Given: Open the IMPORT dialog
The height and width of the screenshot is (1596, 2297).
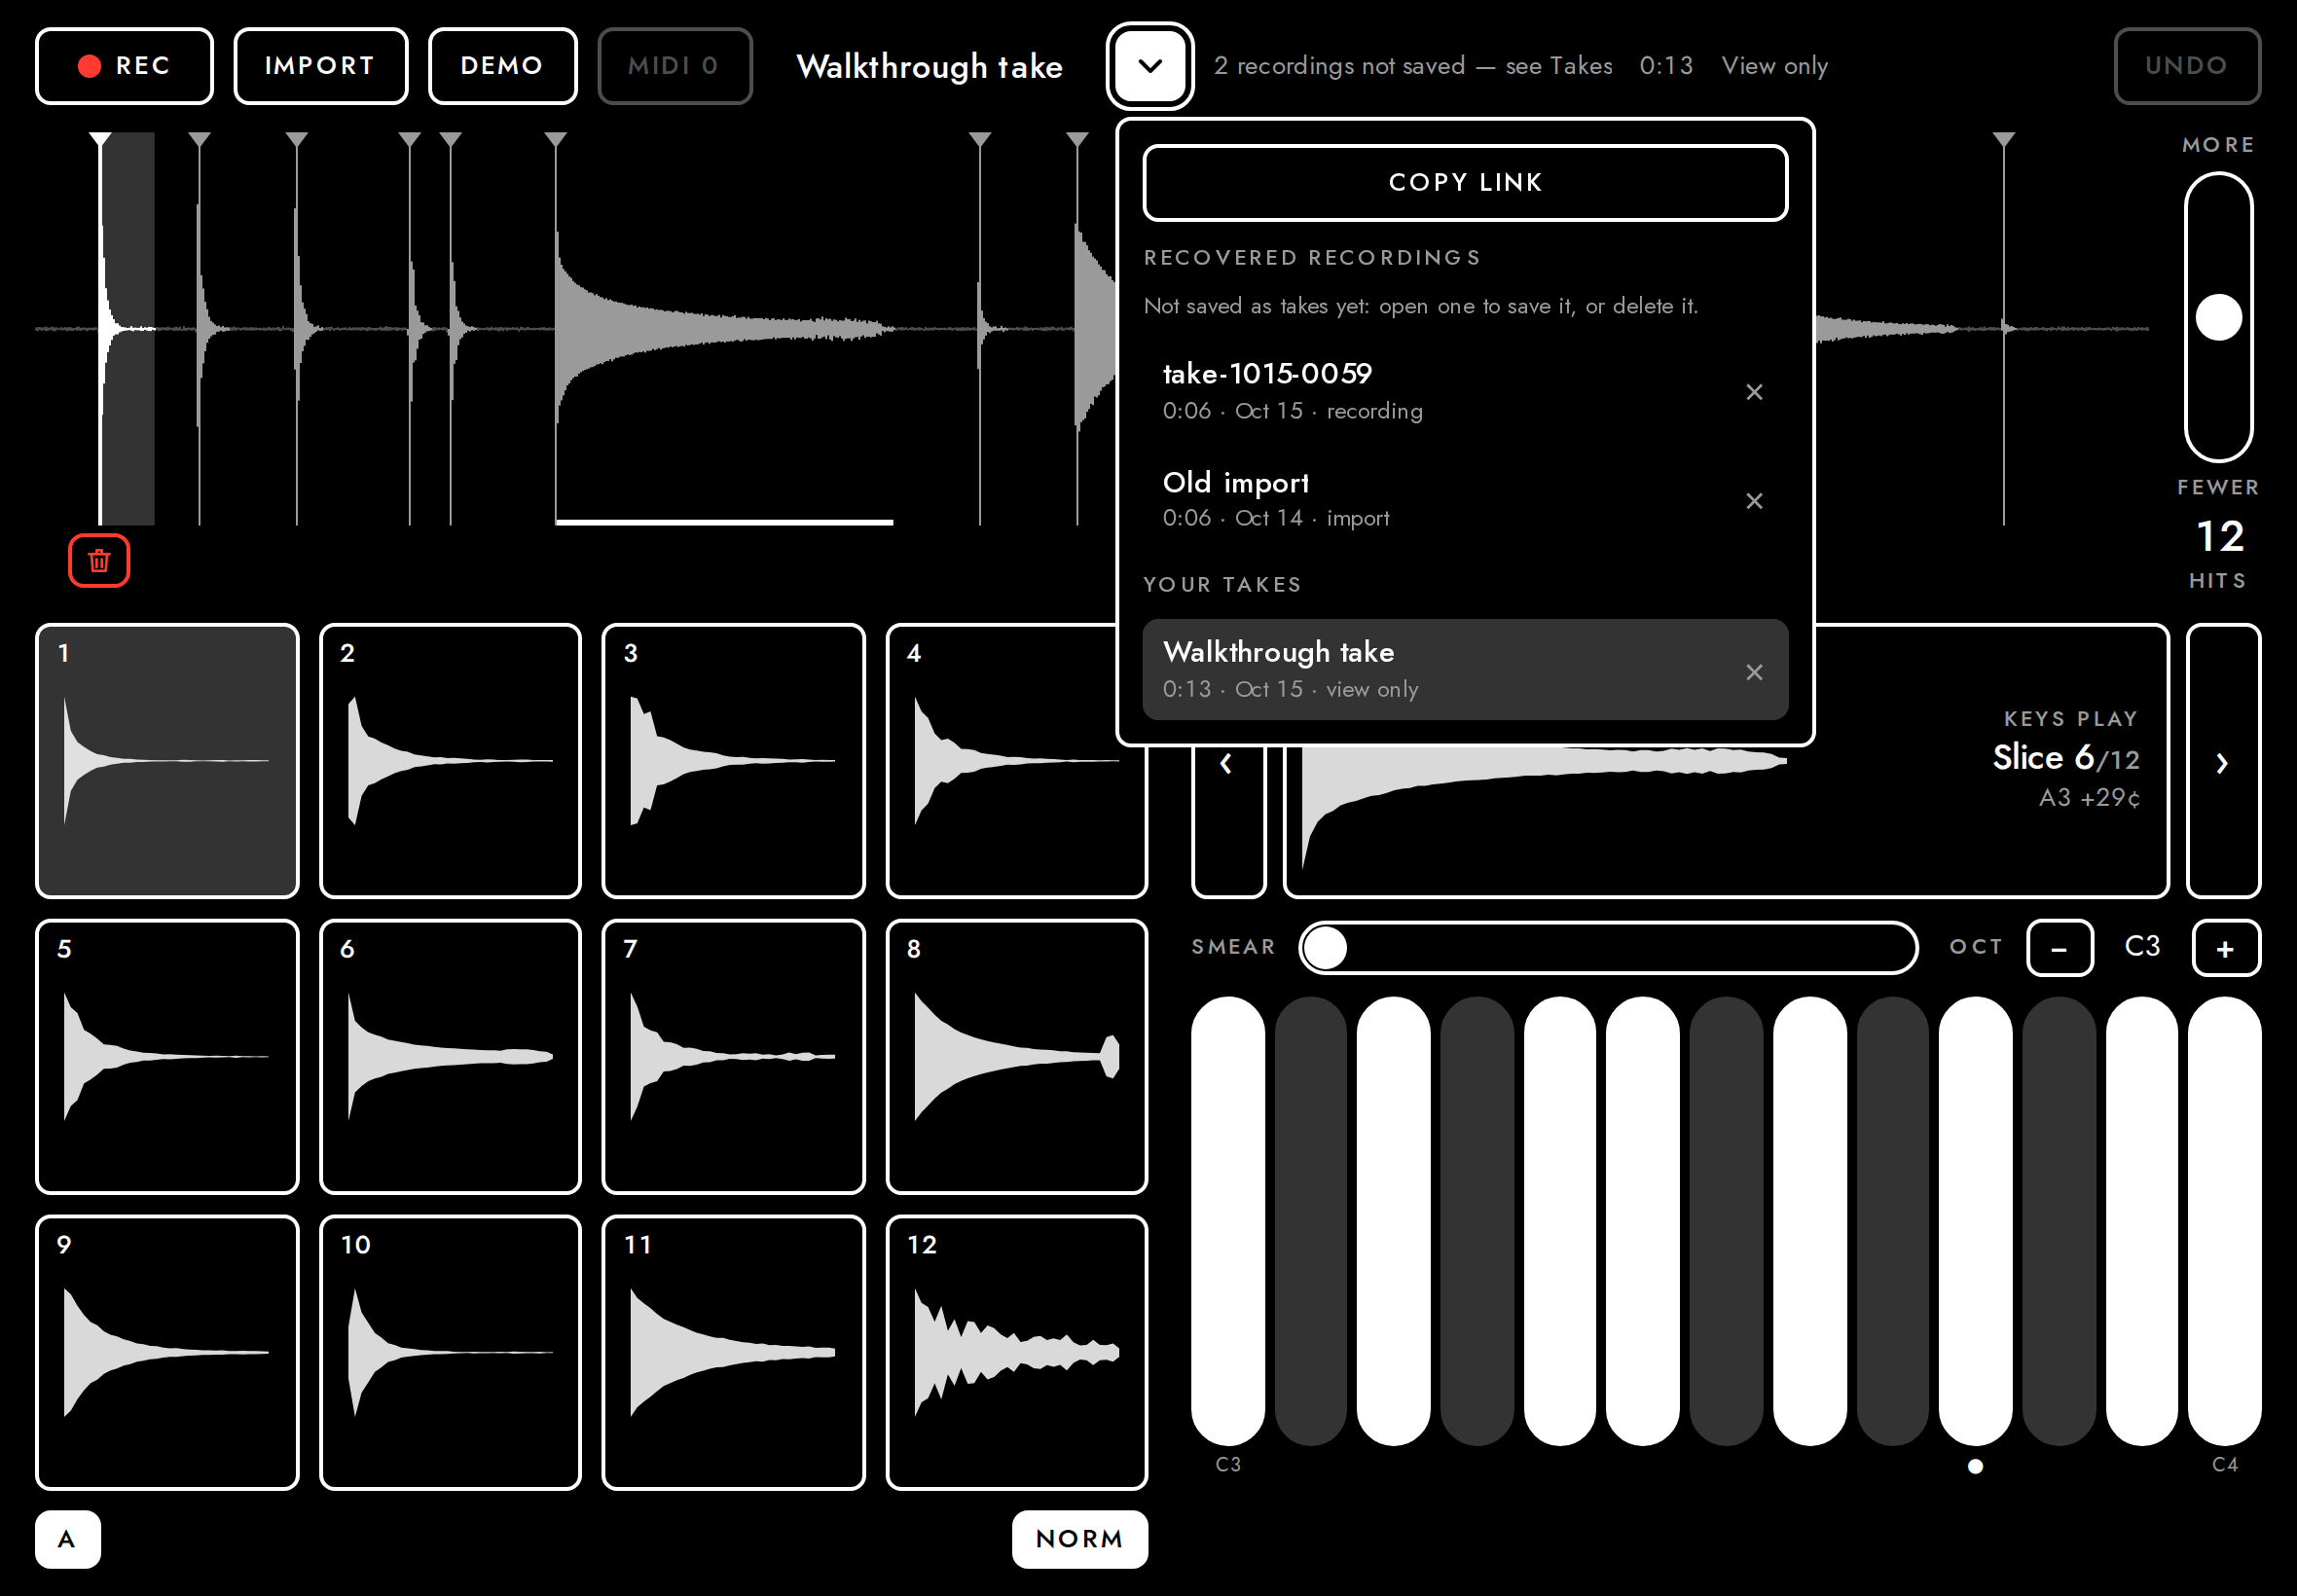Looking at the screenshot, I should [x=320, y=66].
